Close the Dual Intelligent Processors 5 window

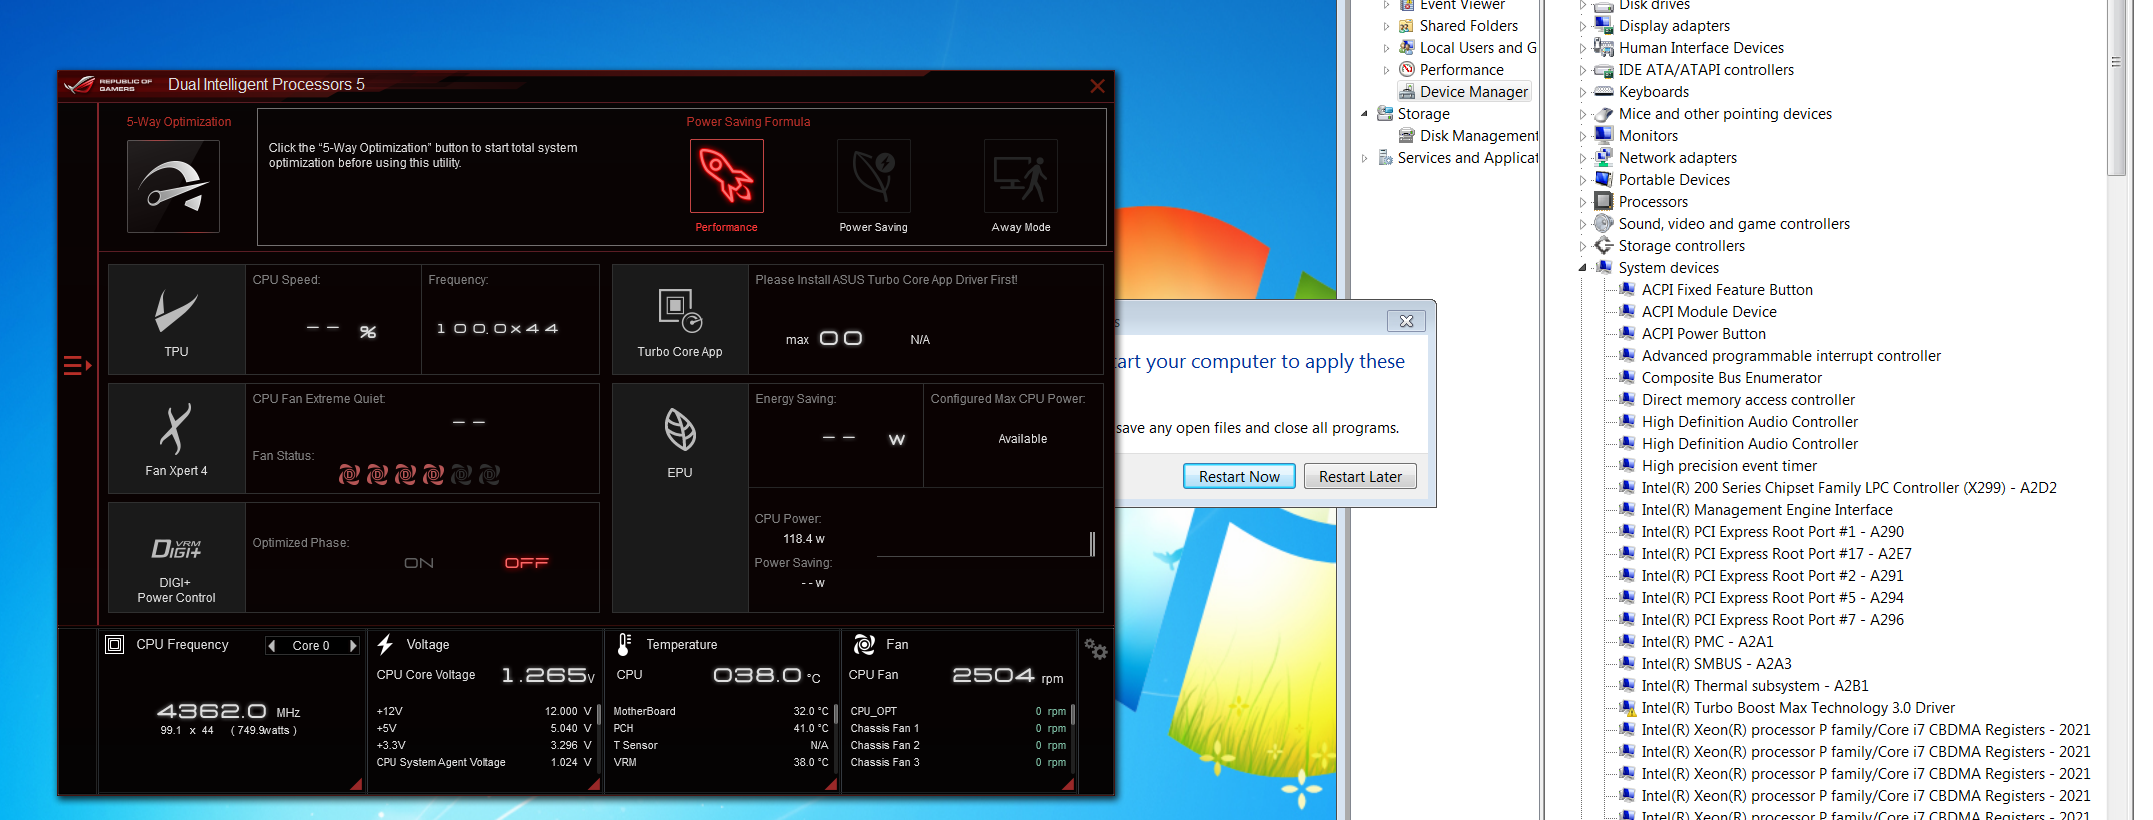coord(1097,86)
